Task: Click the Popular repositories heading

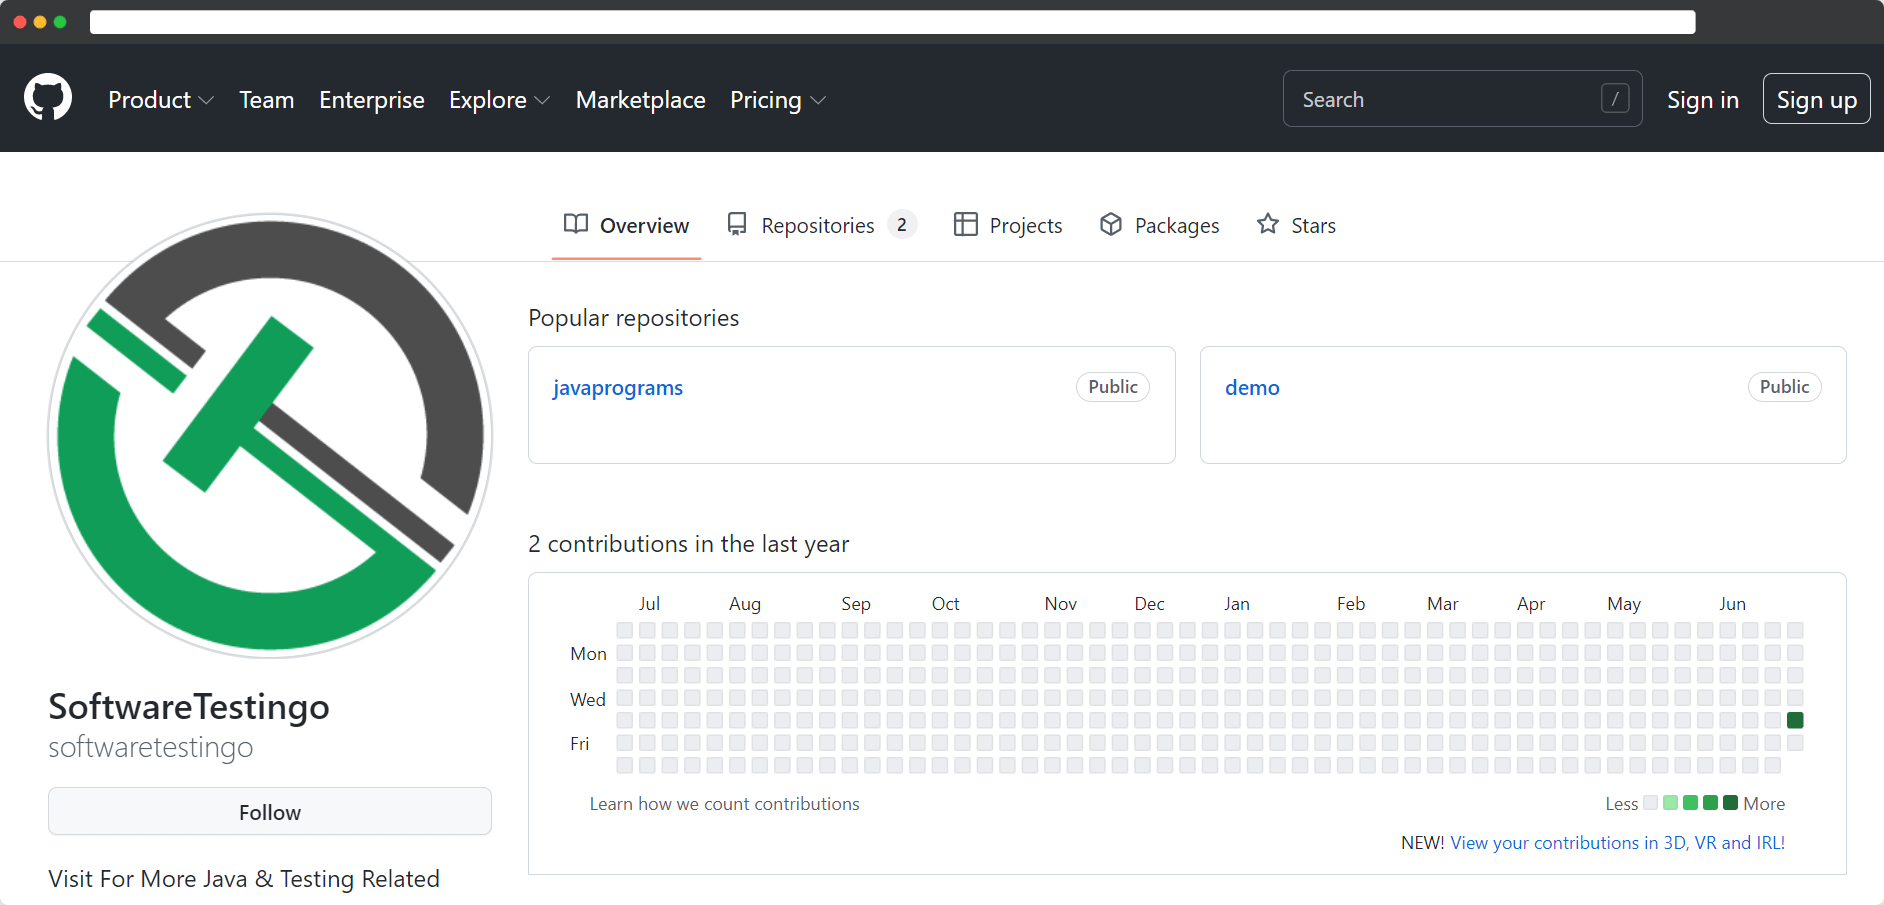Action: point(634,318)
